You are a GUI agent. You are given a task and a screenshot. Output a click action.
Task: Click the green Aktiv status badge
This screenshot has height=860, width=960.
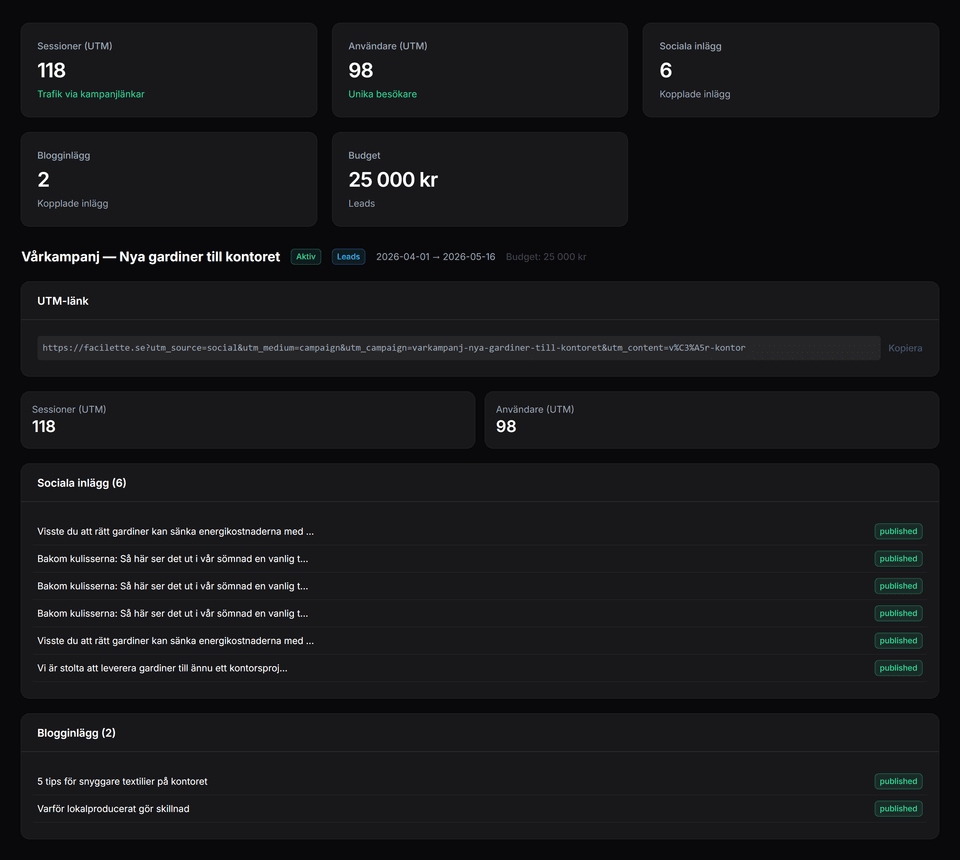tap(306, 257)
